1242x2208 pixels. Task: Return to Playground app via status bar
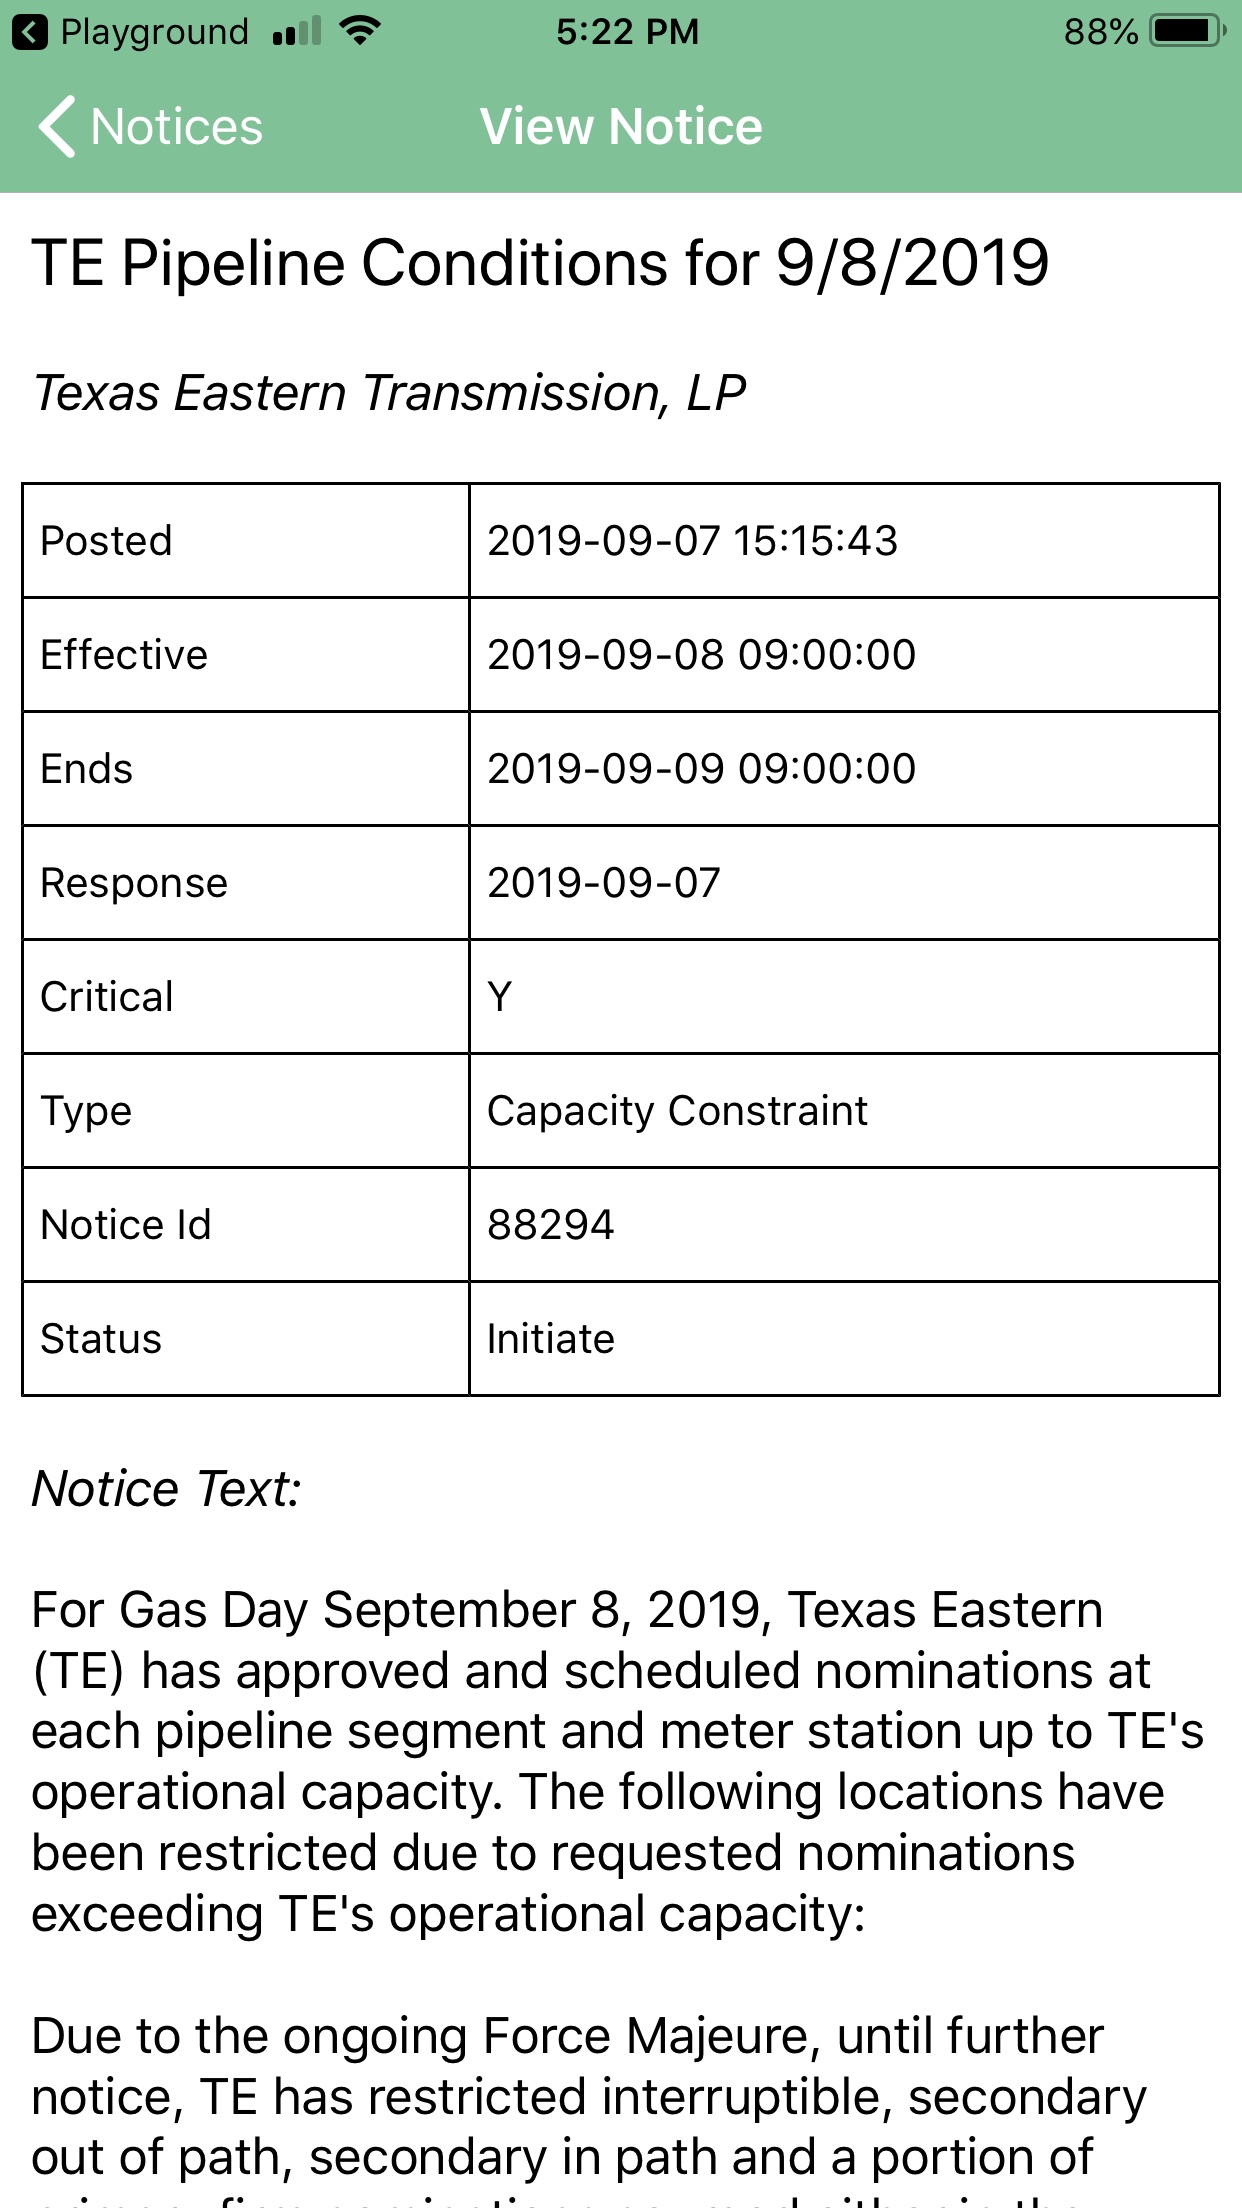coord(154,32)
